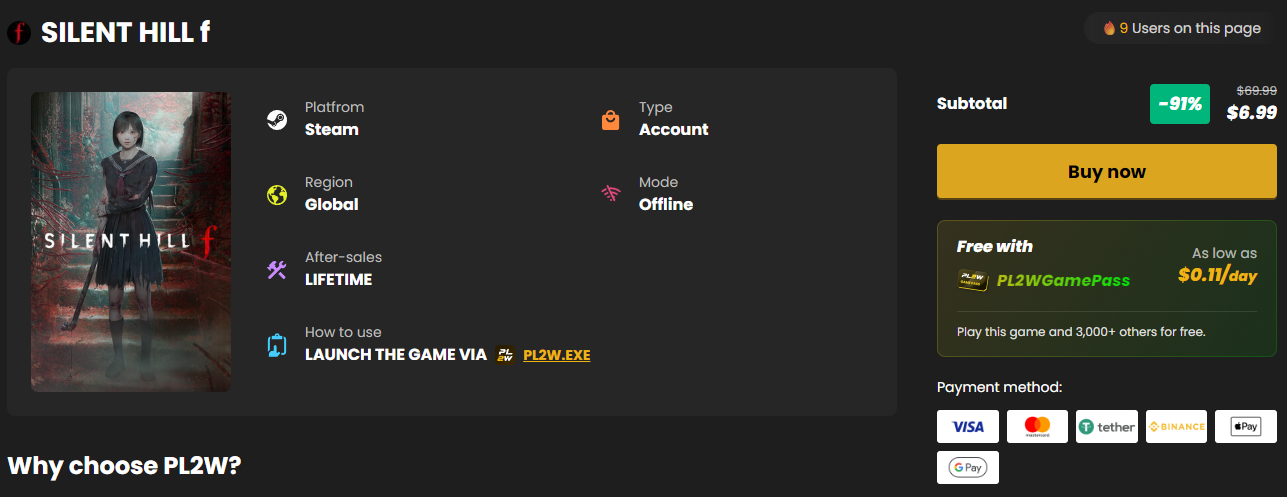Click the PL2W GamePass card icon
Image resolution: width=1287 pixels, height=497 pixels.
[x=972, y=280]
